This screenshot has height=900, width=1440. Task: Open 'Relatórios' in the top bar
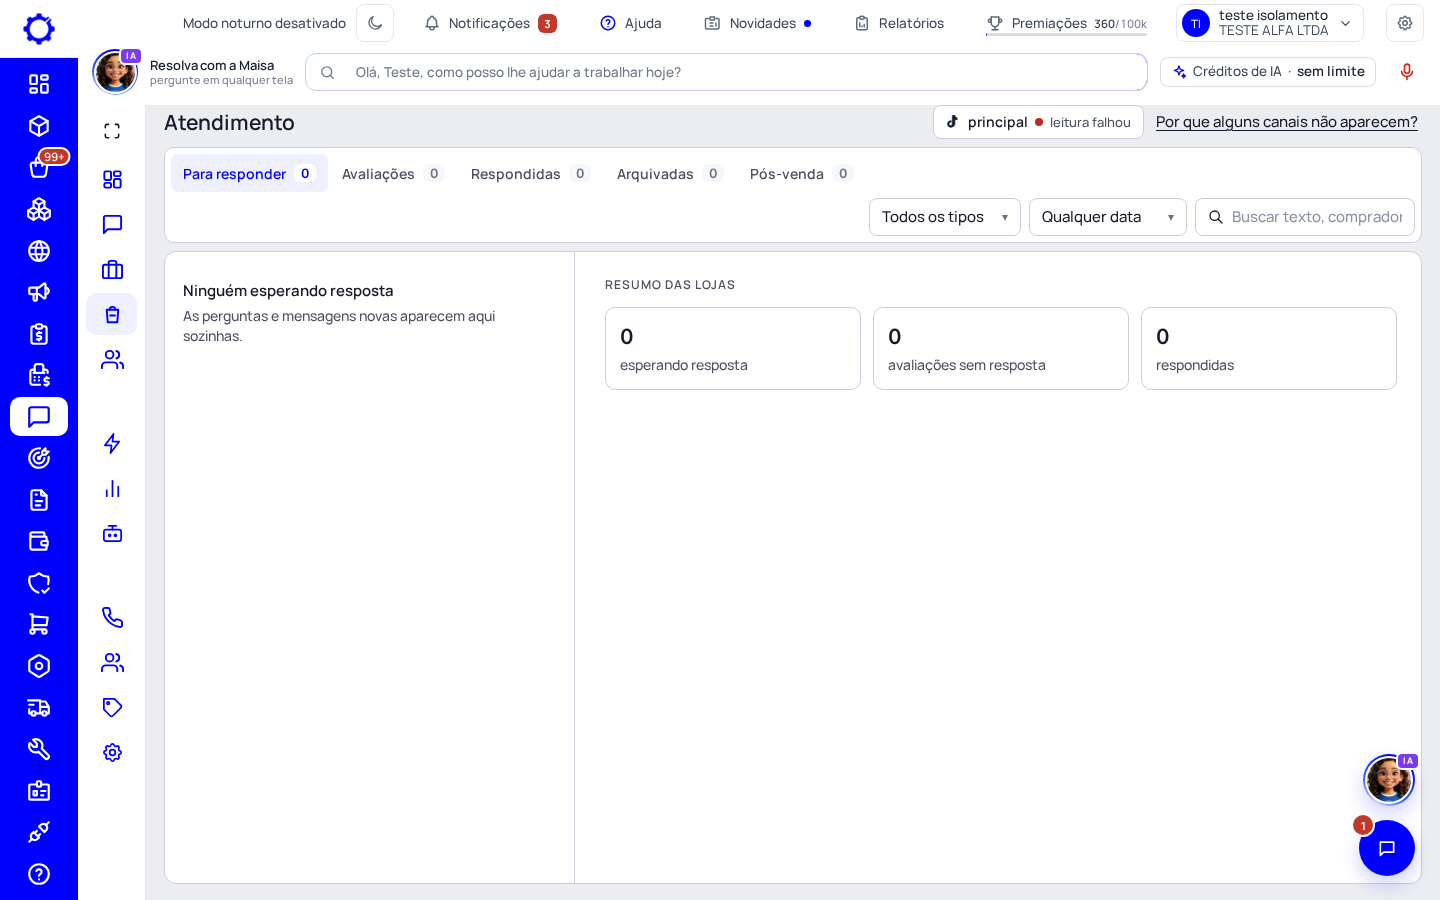pyautogui.click(x=899, y=23)
